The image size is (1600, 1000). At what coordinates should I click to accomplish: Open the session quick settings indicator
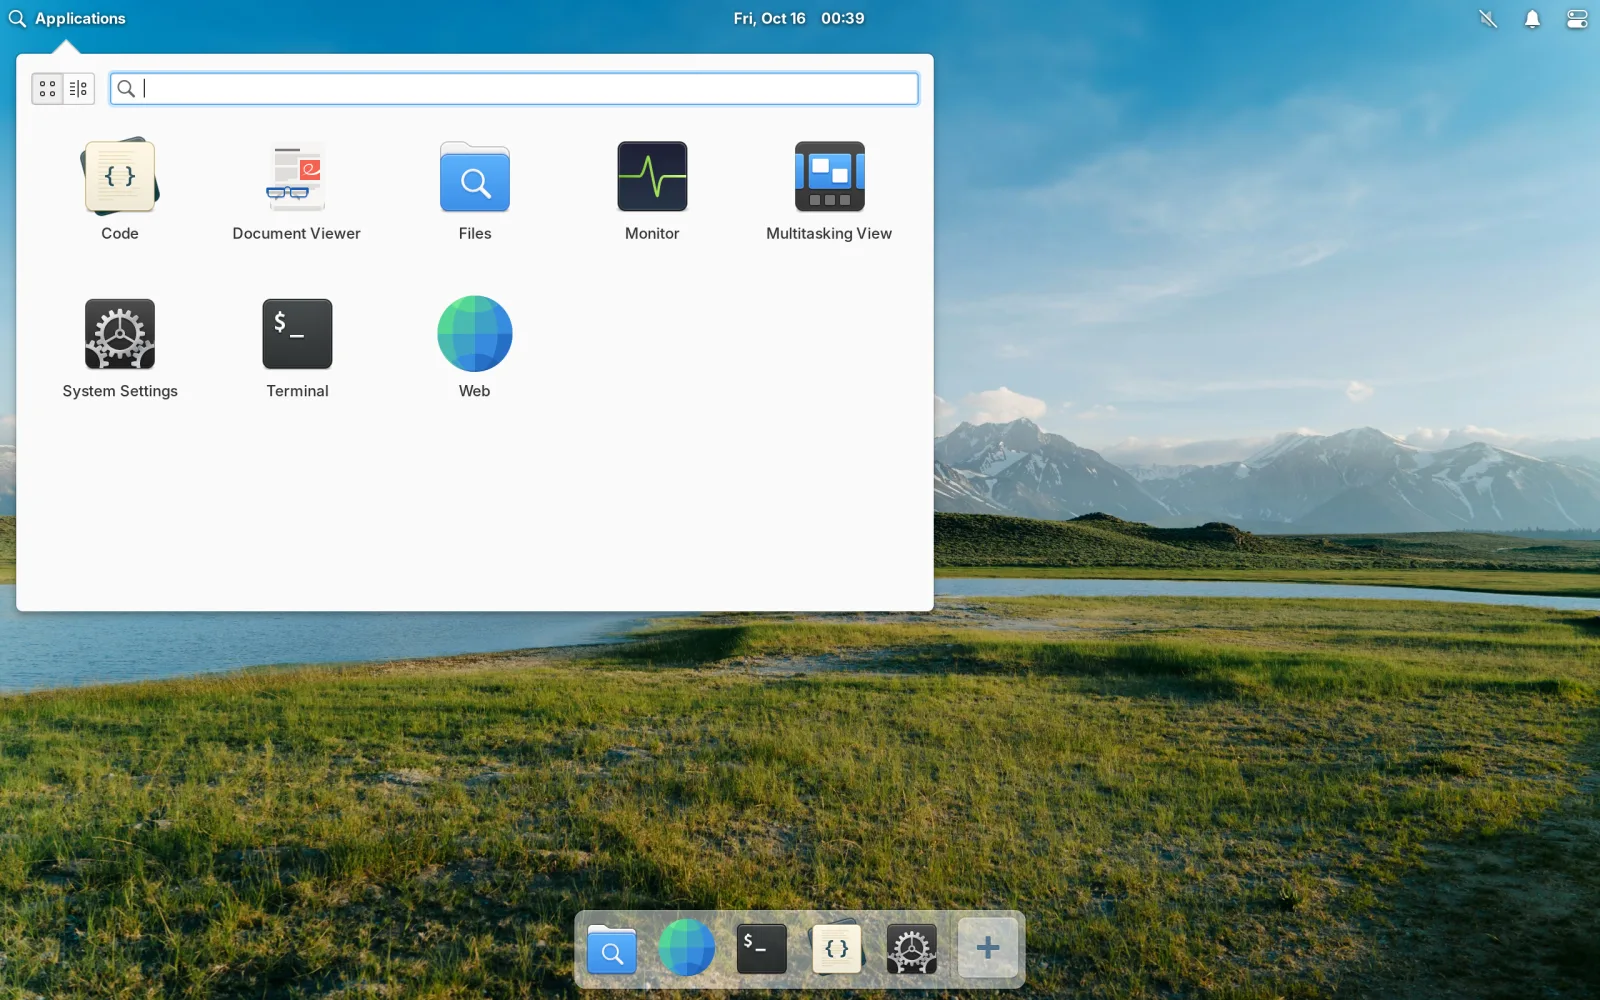(x=1577, y=19)
